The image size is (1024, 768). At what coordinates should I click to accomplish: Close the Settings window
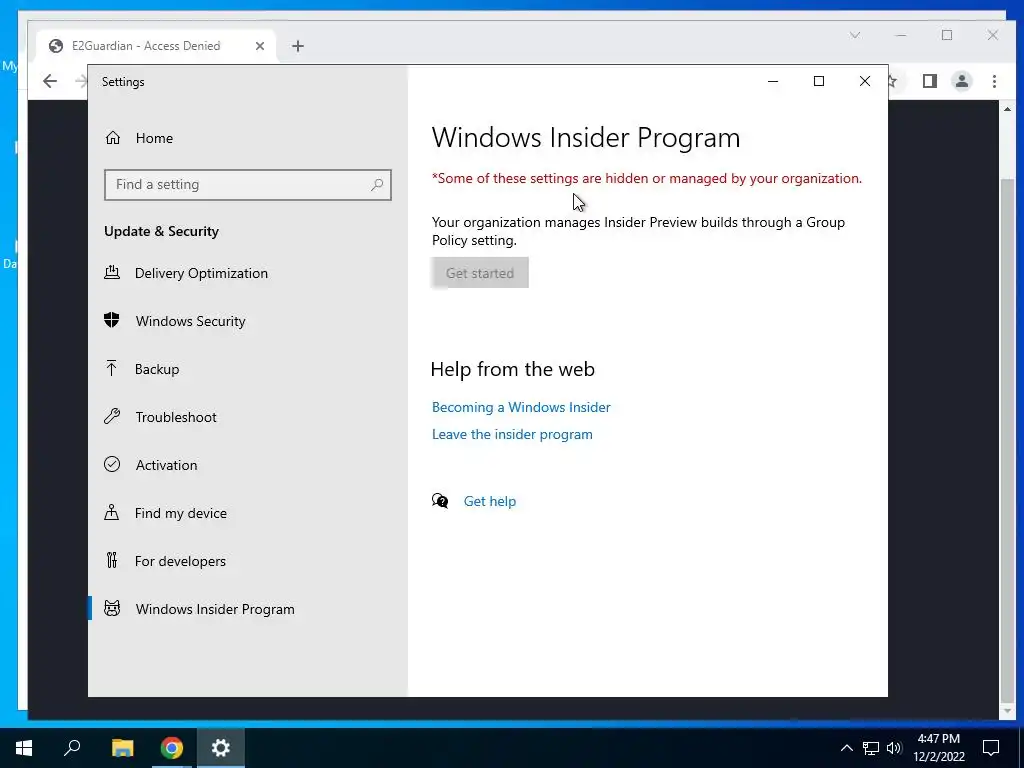(865, 82)
